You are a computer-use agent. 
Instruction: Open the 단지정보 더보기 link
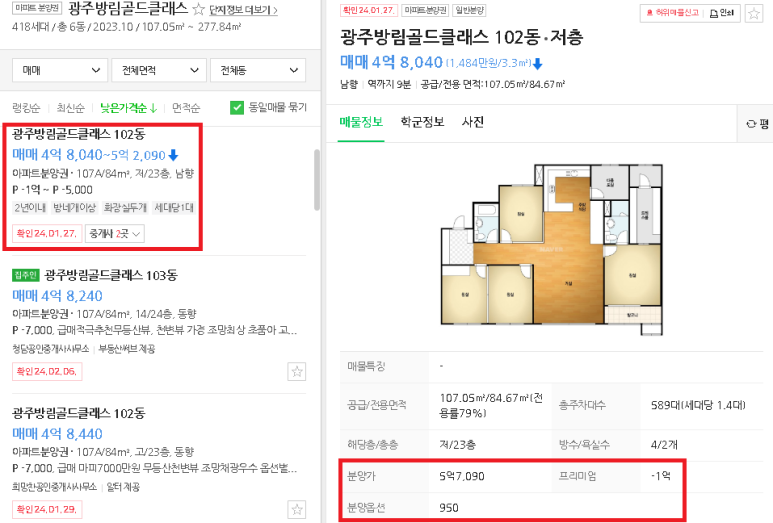(x=244, y=10)
